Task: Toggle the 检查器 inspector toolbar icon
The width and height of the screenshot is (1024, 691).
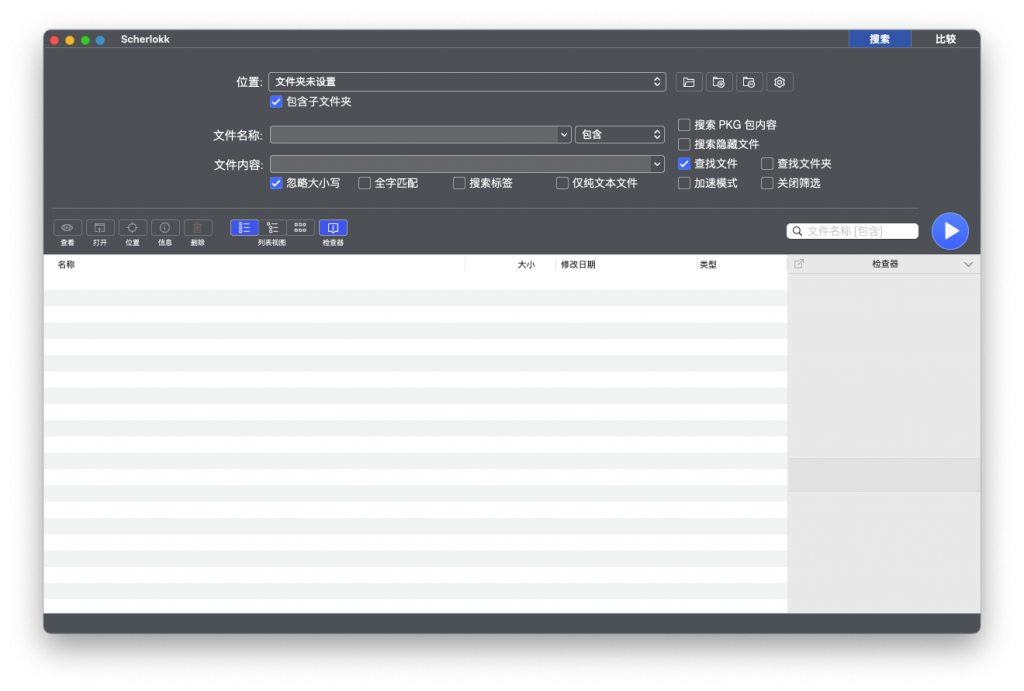Action: coord(333,227)
